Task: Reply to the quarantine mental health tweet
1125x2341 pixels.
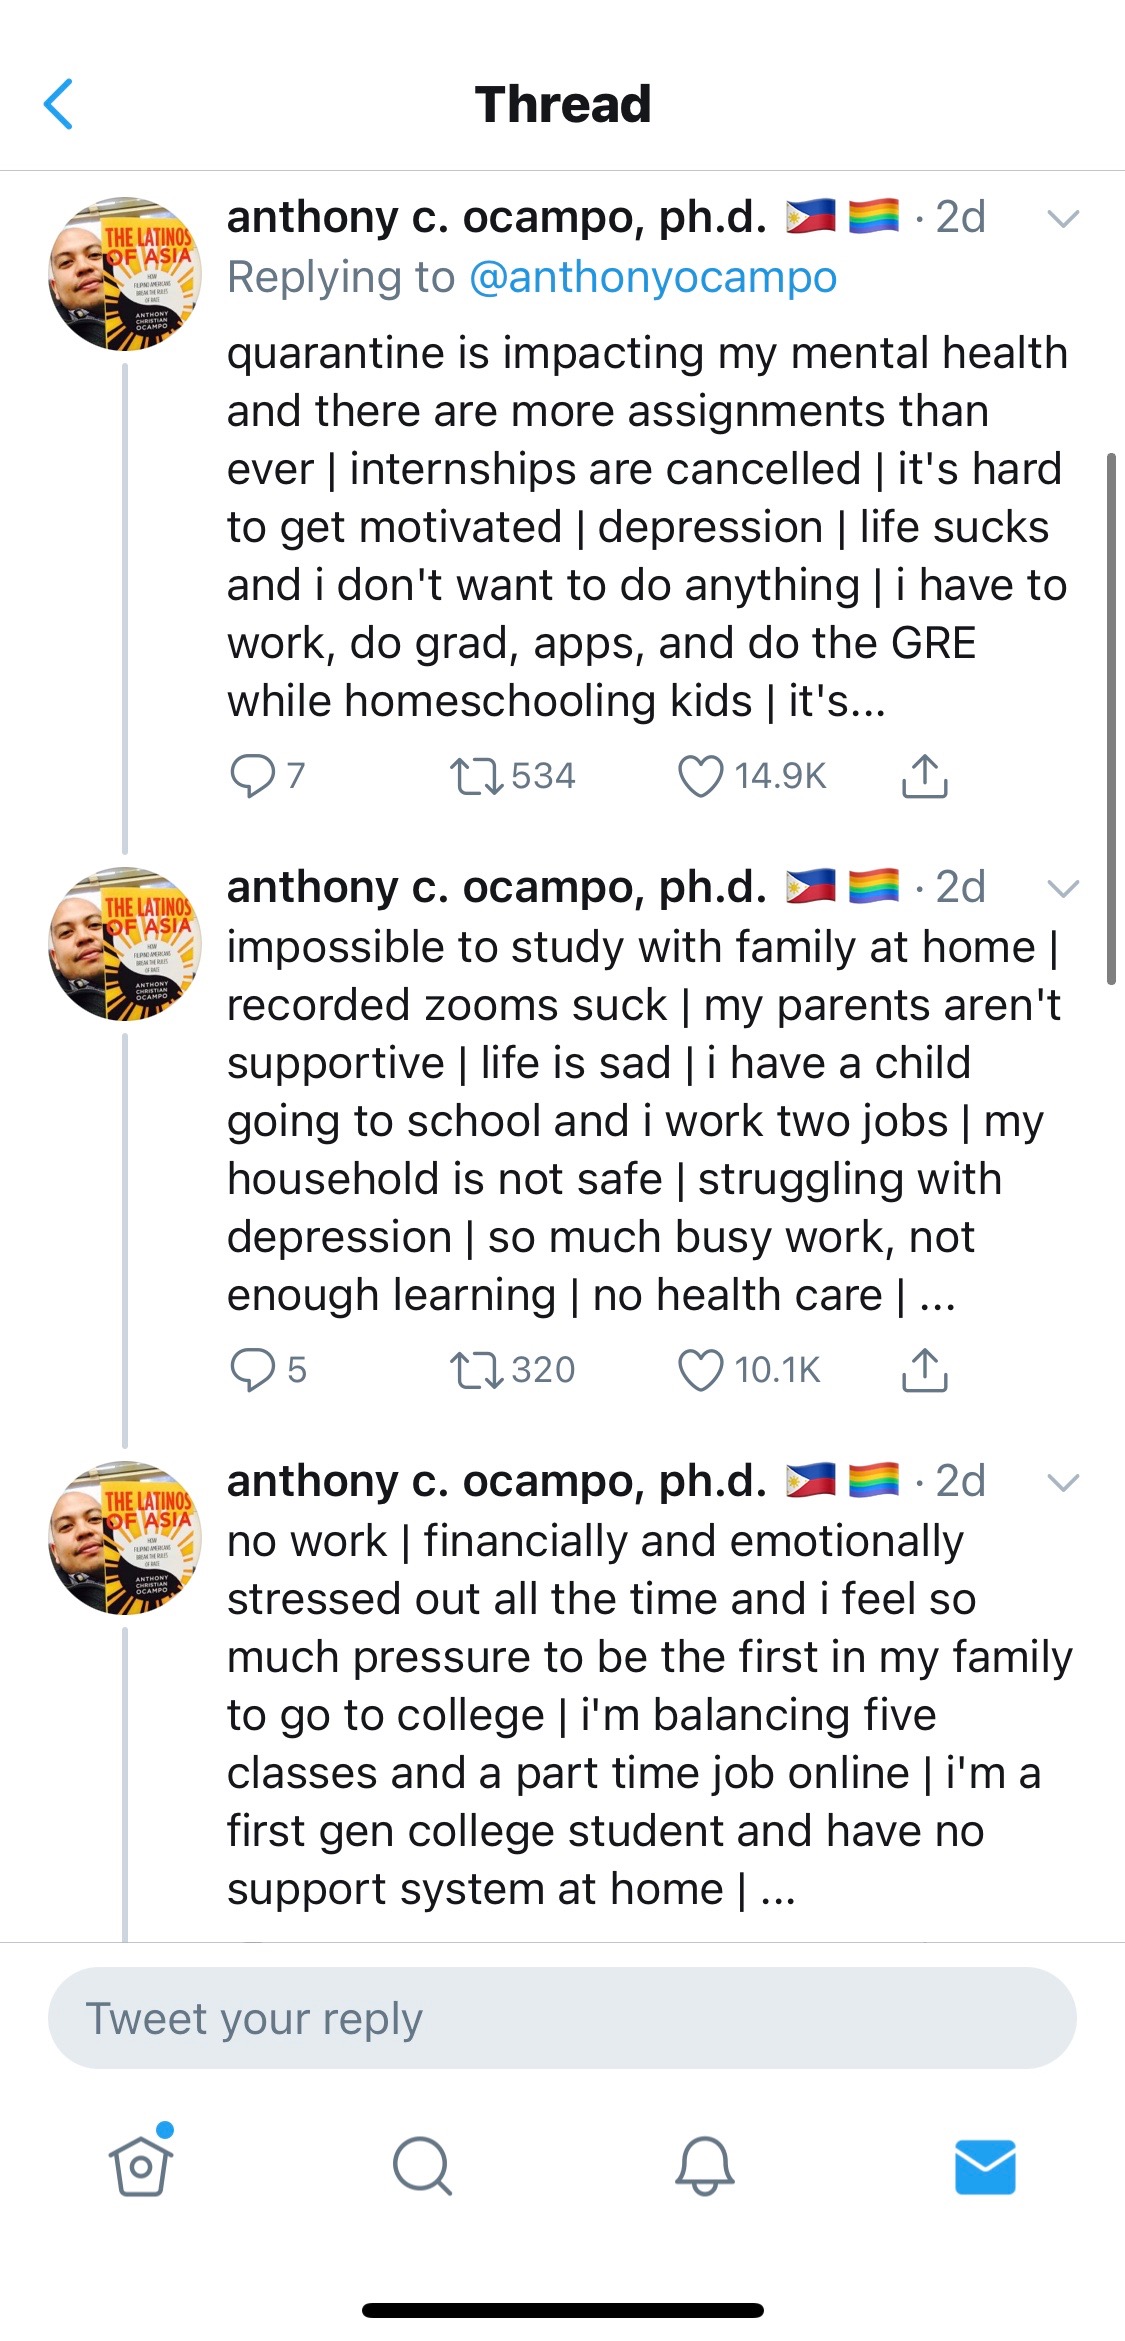Action: point(253,775)
